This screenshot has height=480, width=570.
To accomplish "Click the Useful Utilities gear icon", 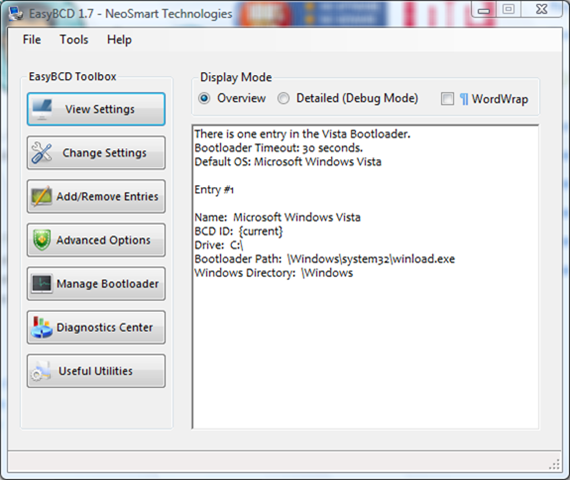I will click(41, 371).
